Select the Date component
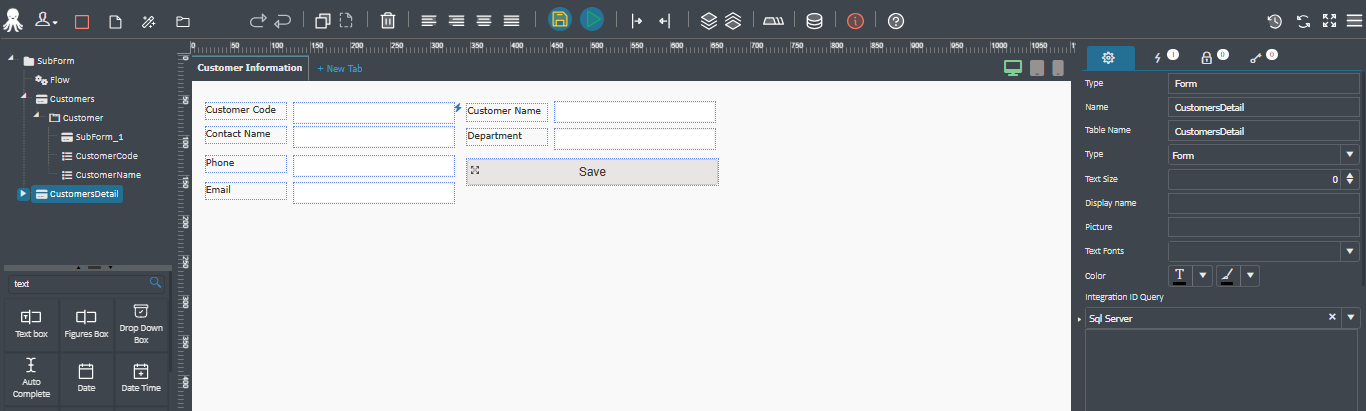Image resolution: width=1366 pixels, height=411 pixels. coord(86,378)
